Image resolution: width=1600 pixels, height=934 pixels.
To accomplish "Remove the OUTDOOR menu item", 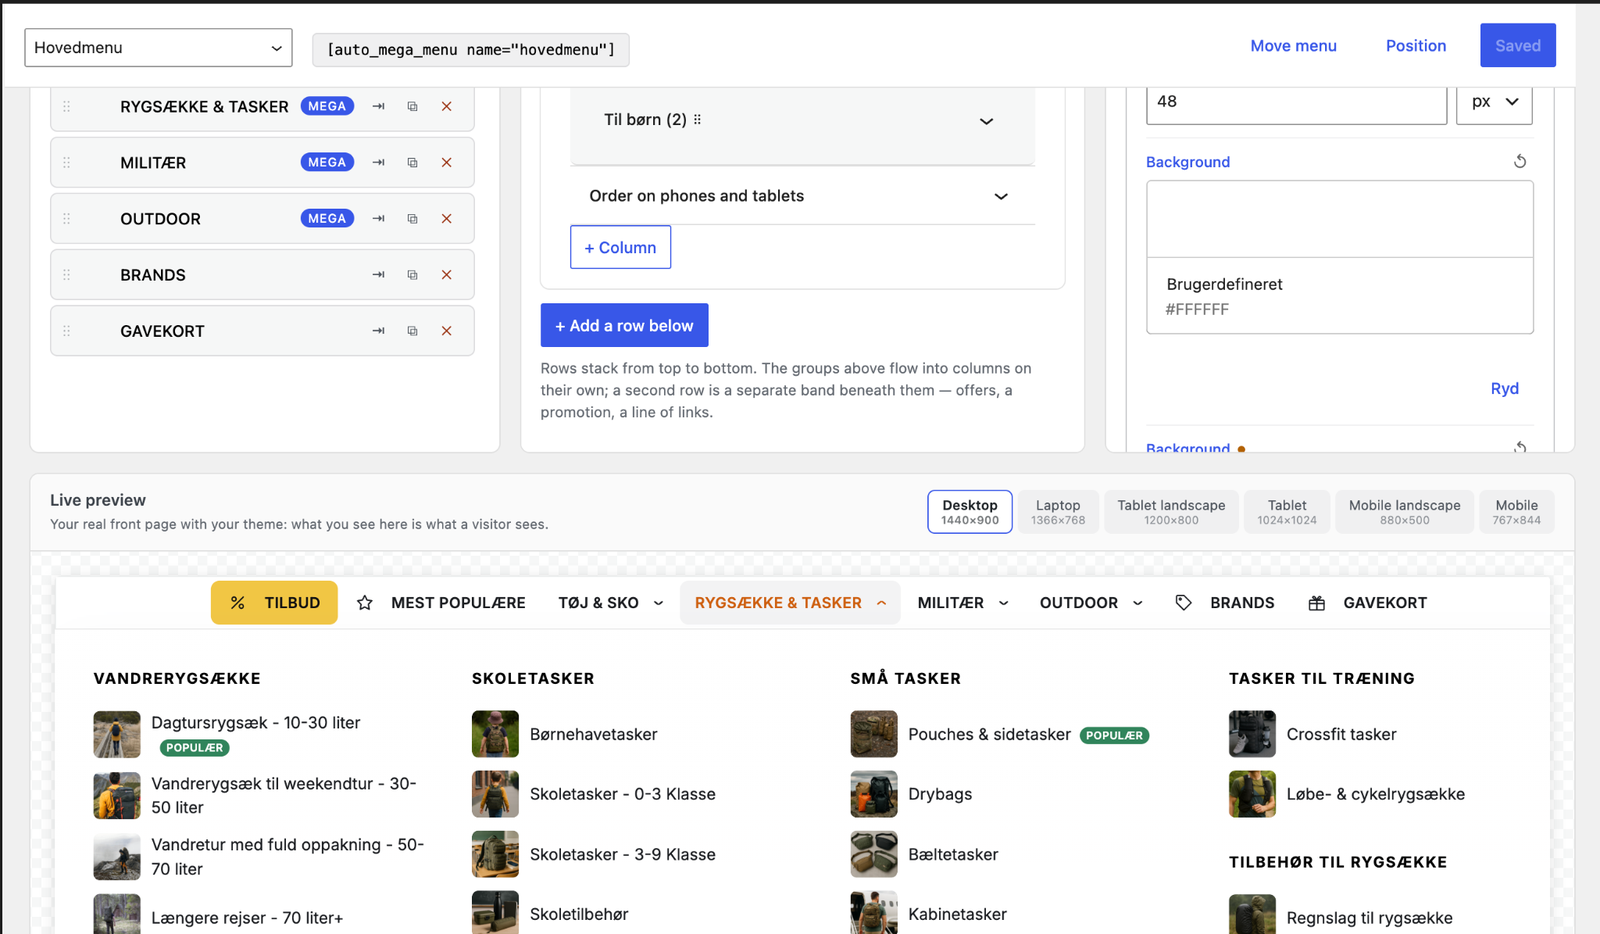I will (x=447, y=218).
